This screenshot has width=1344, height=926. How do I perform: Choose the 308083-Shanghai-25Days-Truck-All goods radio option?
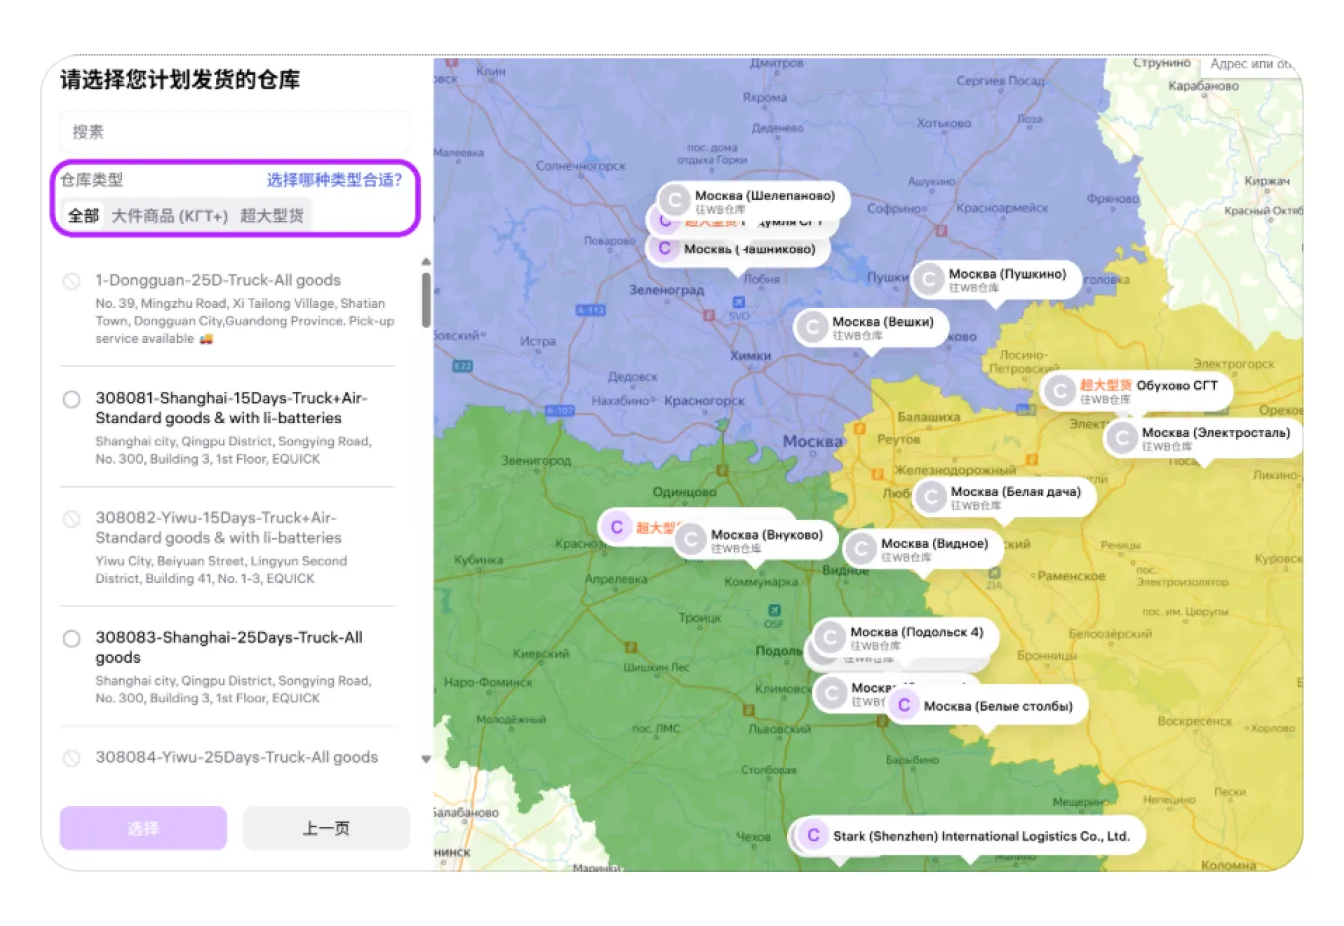(72, 638)
